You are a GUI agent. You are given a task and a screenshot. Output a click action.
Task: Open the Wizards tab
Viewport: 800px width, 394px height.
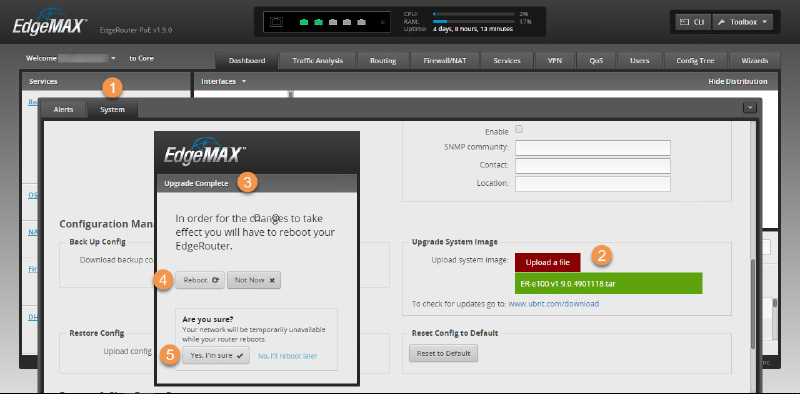pos(755,61)
